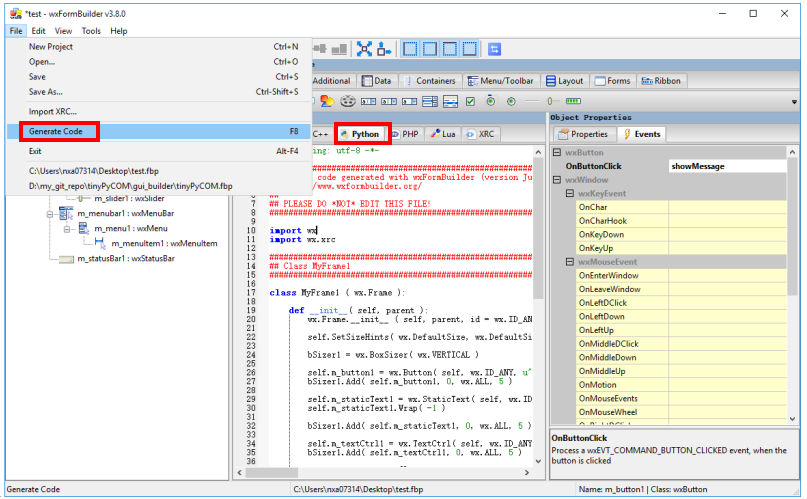The width and height of the screenshot is (807, 499).
Task: Open the Containers palette tab
Action: (x=430, y=81)
